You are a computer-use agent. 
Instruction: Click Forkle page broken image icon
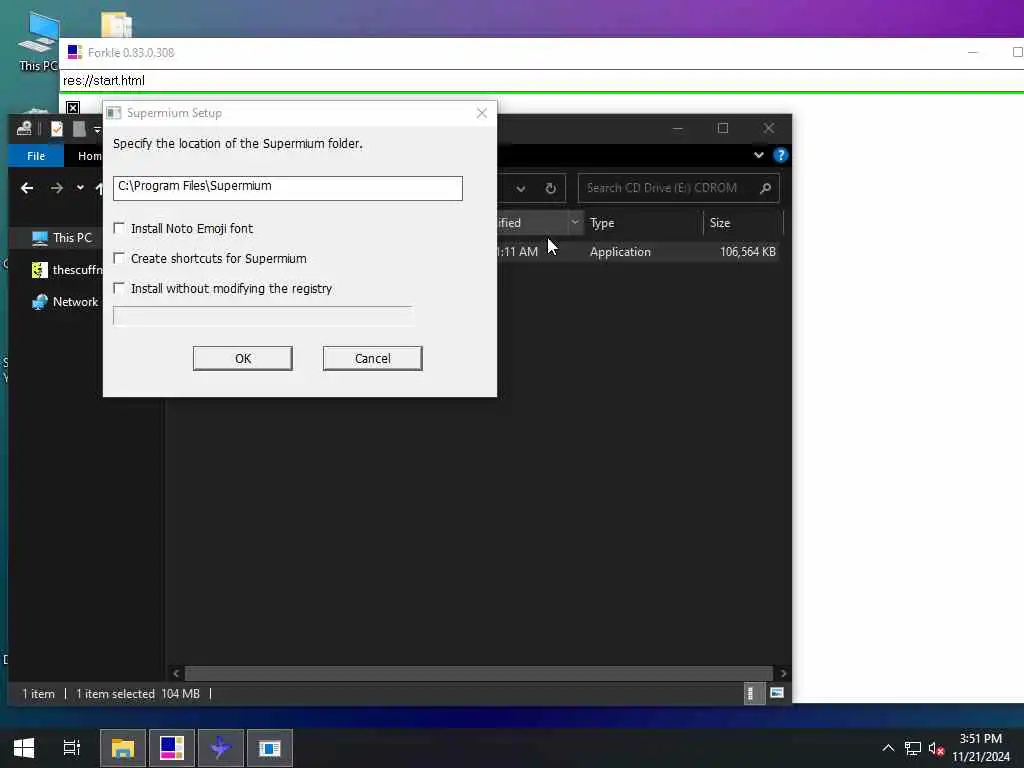click(x=72, y=107)
